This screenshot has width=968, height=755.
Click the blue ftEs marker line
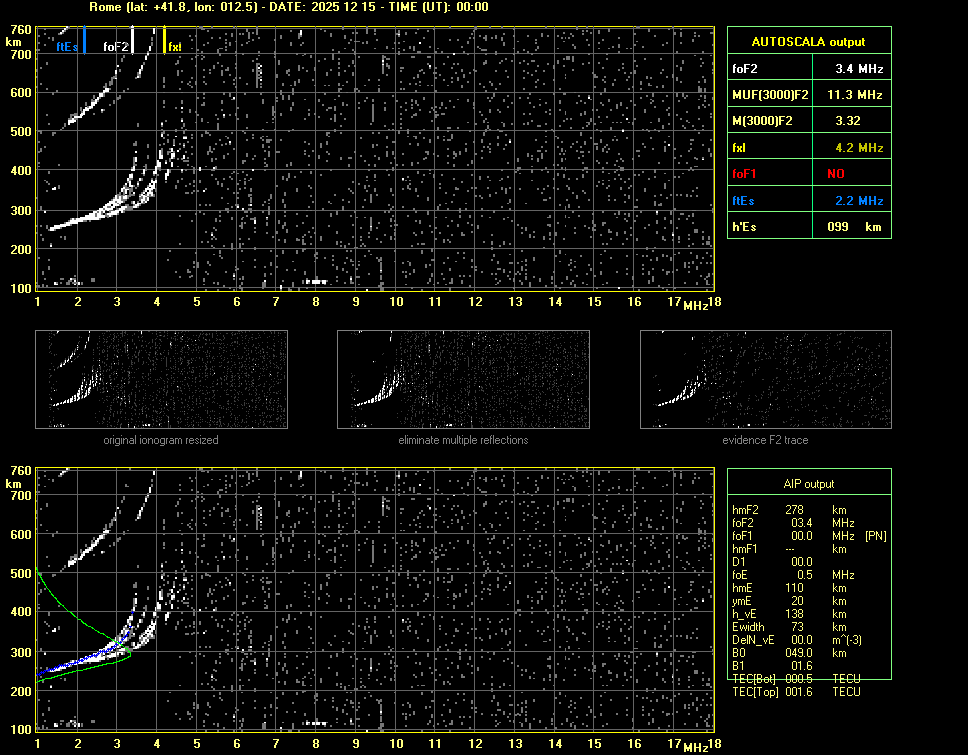tap(85, 41)
